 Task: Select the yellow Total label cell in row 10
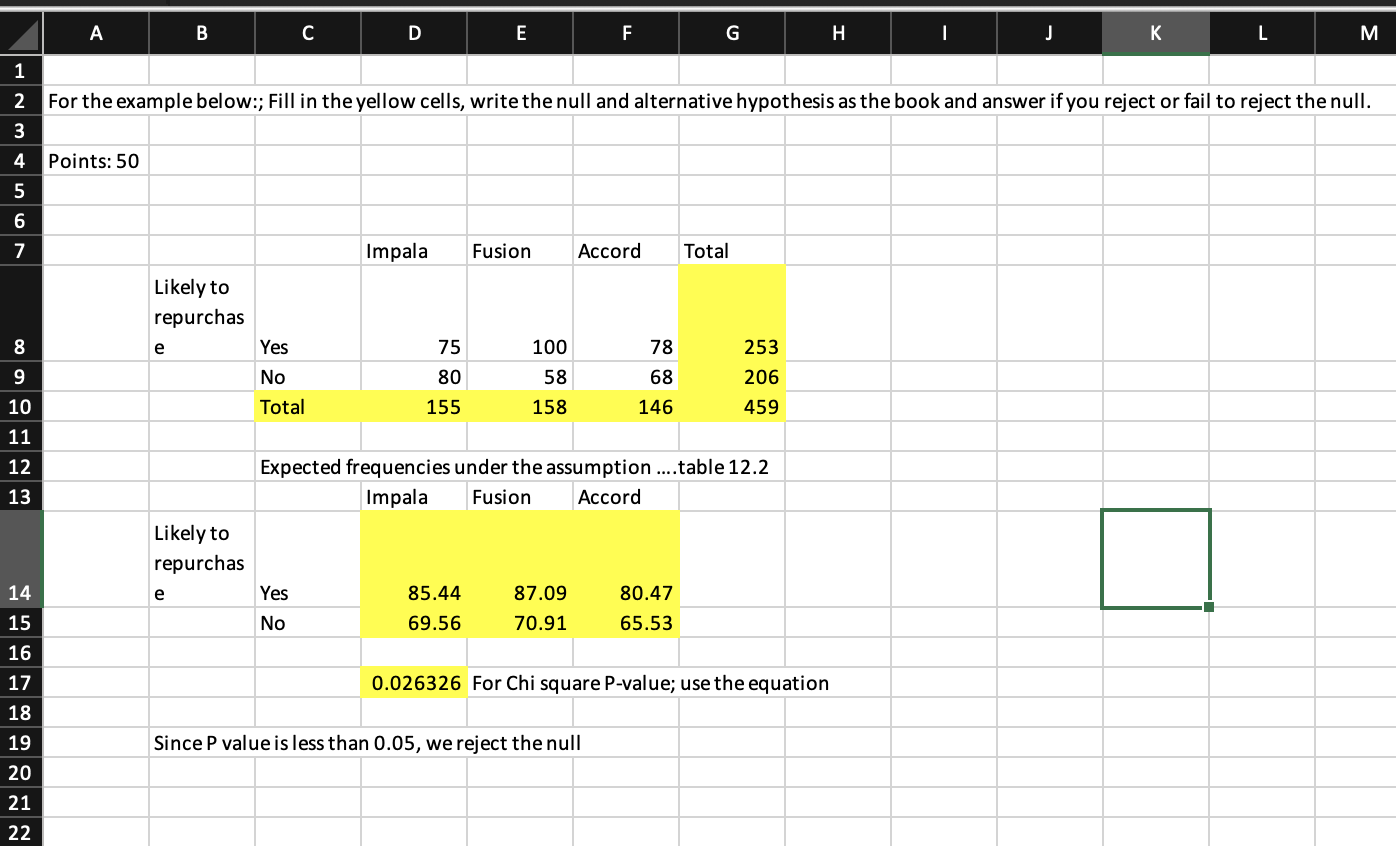tap(307, 407)
